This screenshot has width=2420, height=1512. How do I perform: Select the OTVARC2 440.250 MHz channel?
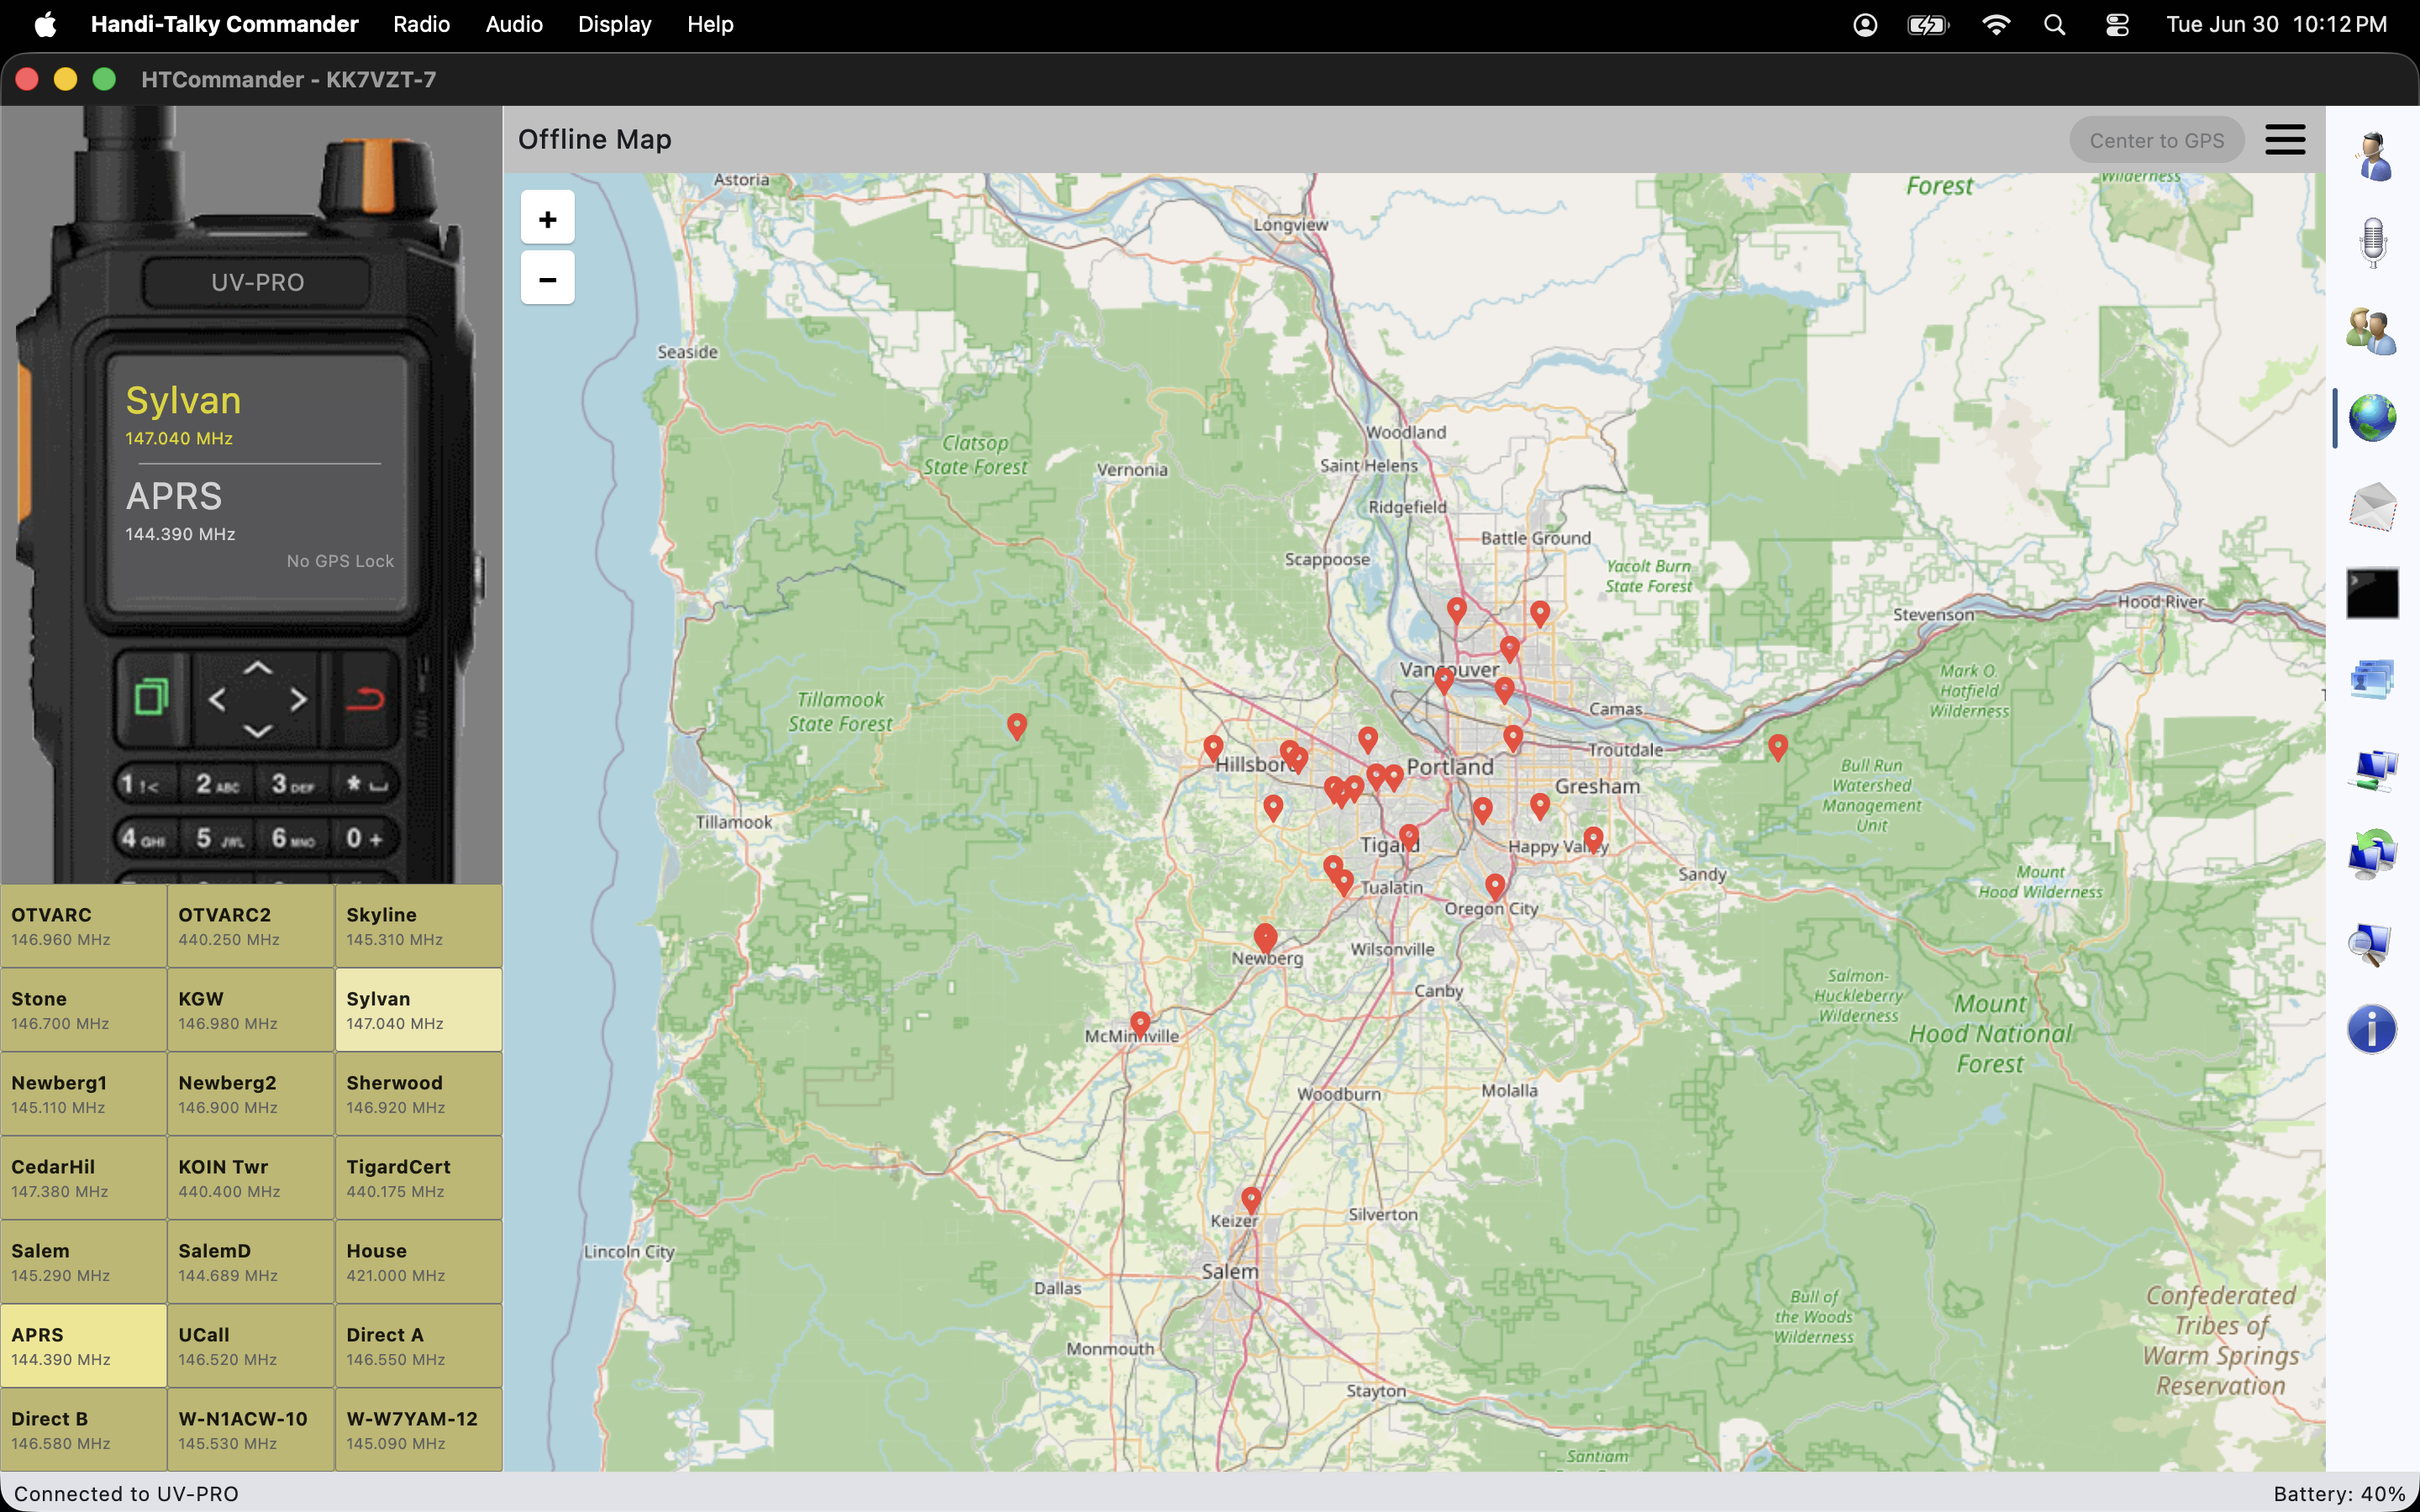coord(251,926)
